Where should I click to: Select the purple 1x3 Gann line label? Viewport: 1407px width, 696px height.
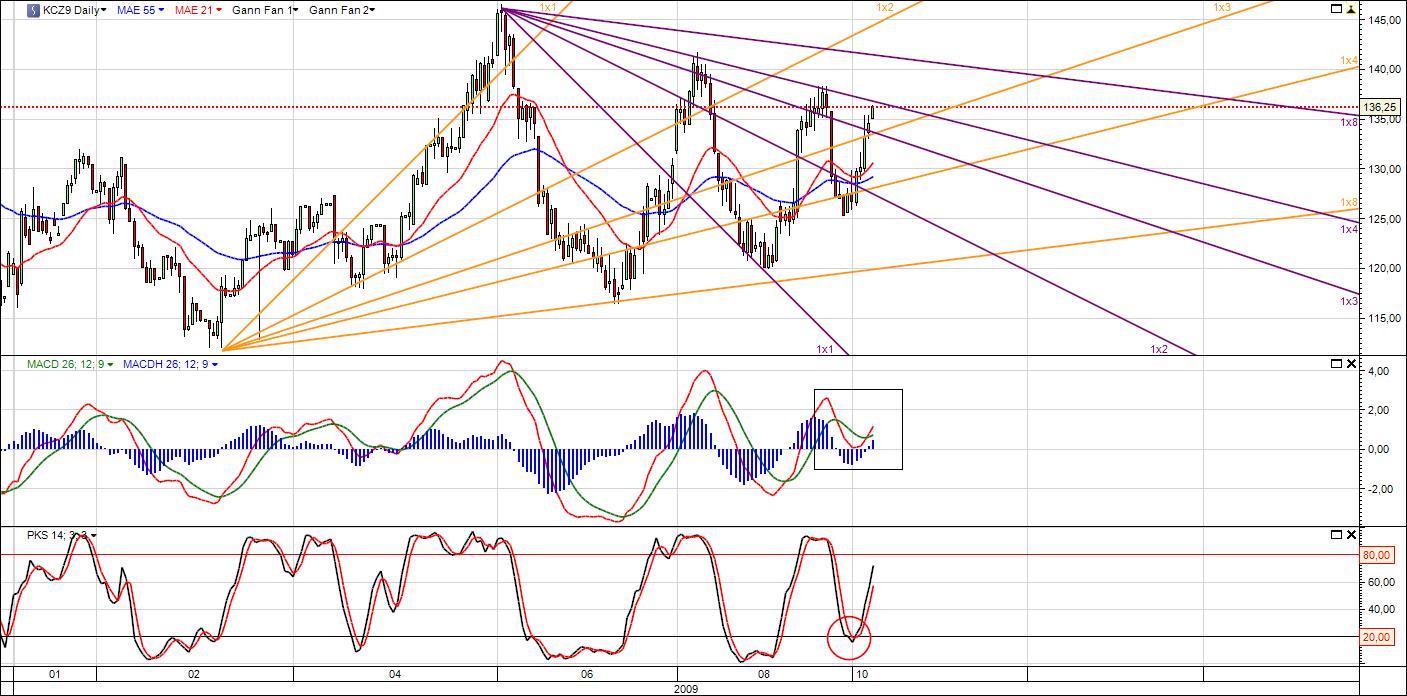pyautogui.click(x=1350, y=302)
